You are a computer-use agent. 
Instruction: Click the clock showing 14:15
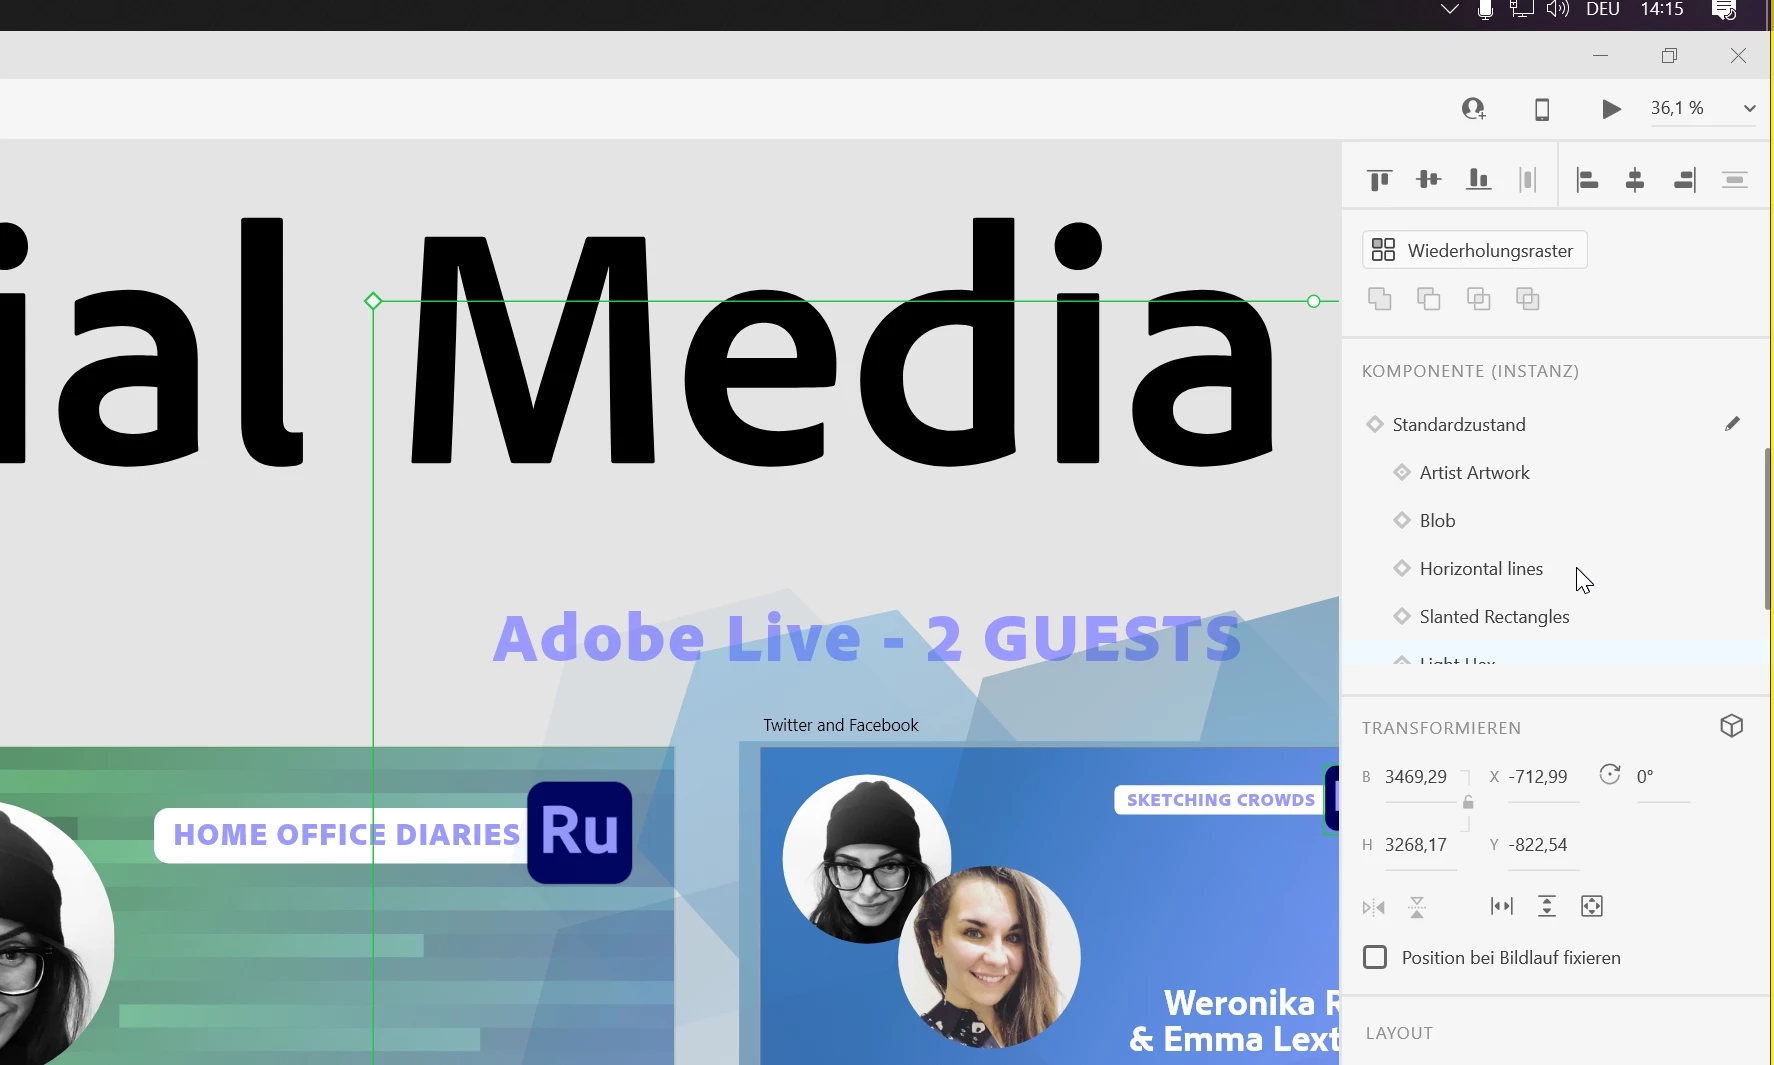point(1663,10)
